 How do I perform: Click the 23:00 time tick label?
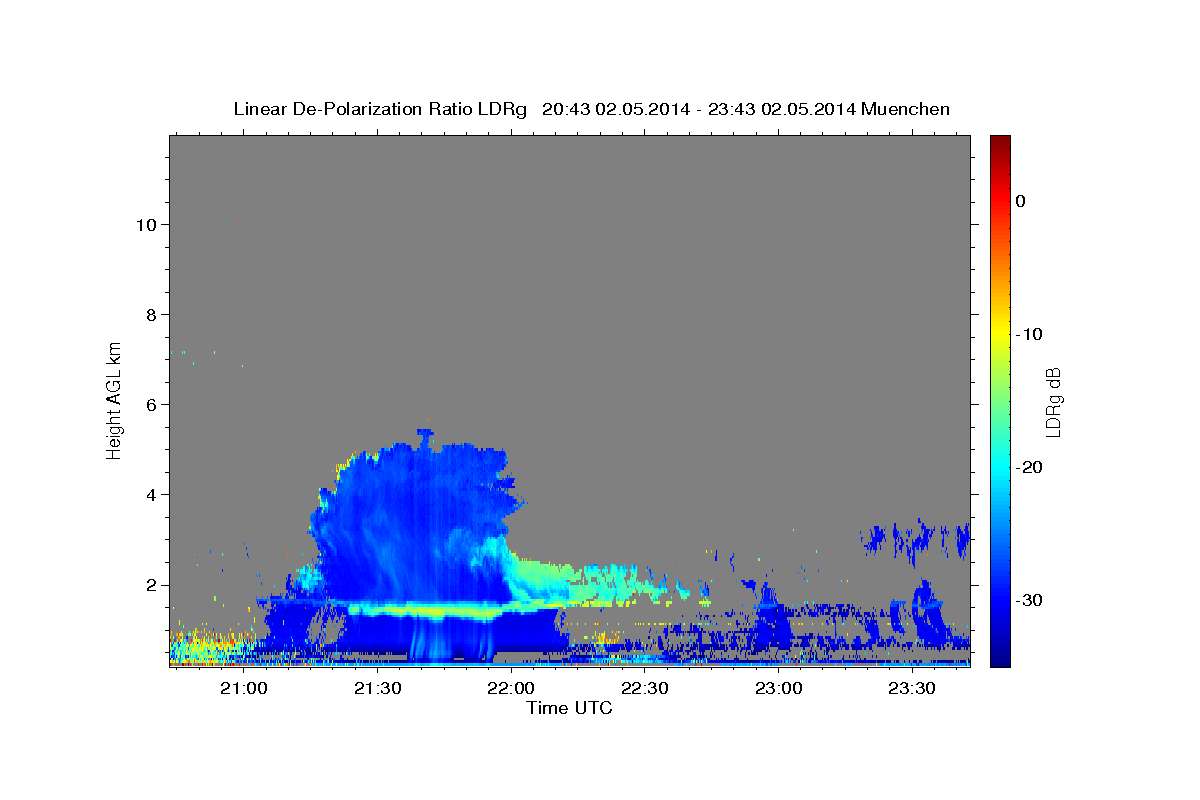(778, 688)
